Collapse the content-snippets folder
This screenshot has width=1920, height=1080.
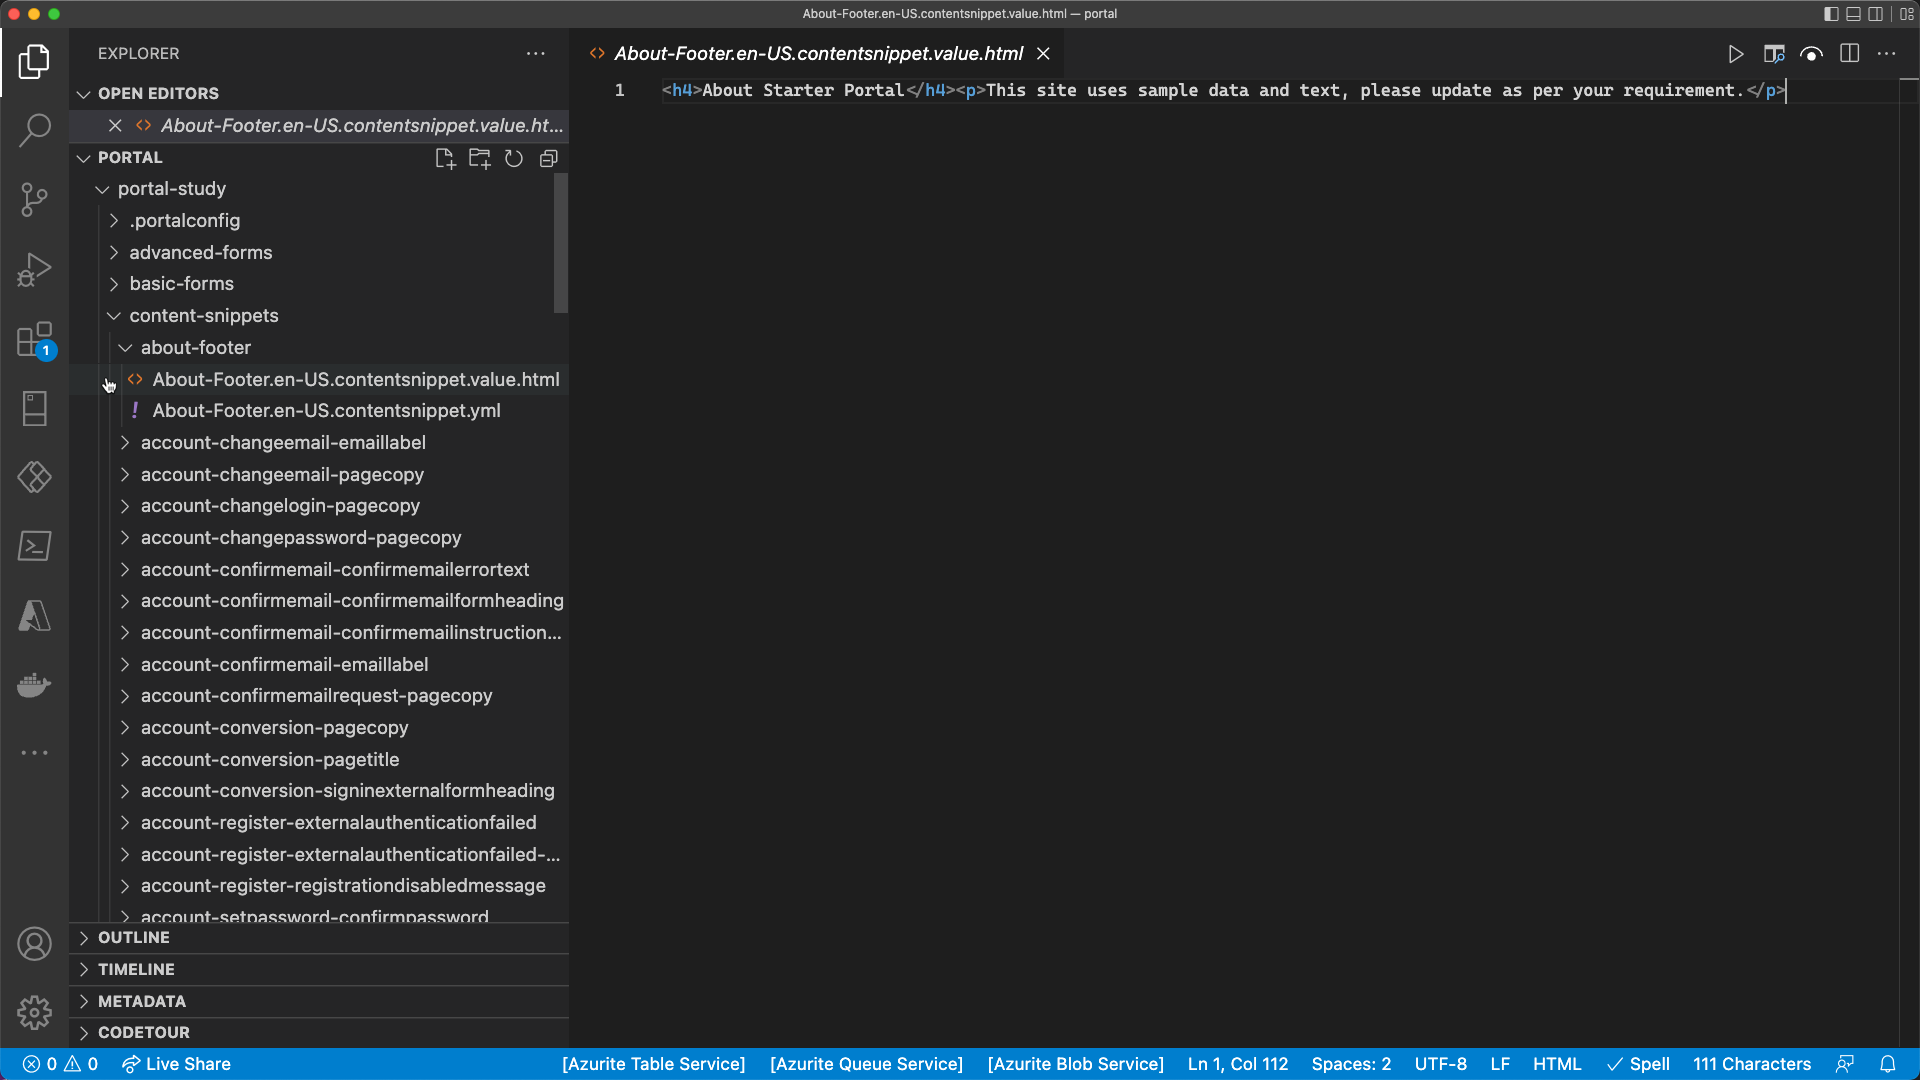203,315
